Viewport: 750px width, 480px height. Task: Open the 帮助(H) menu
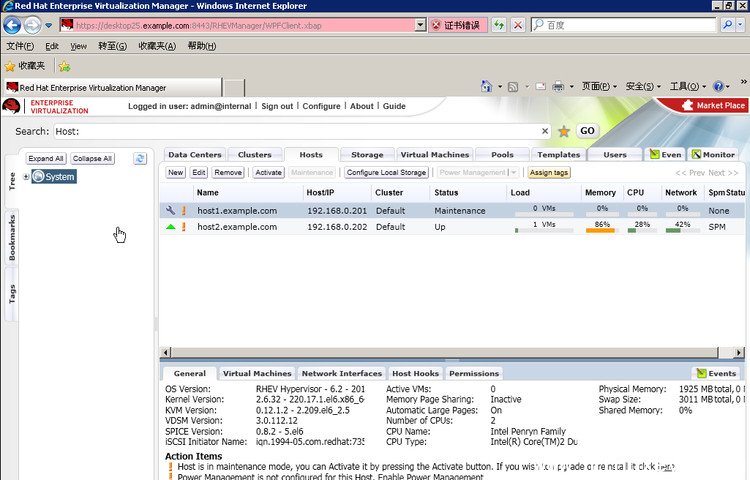pyautogui.click(x=201, y=46)
